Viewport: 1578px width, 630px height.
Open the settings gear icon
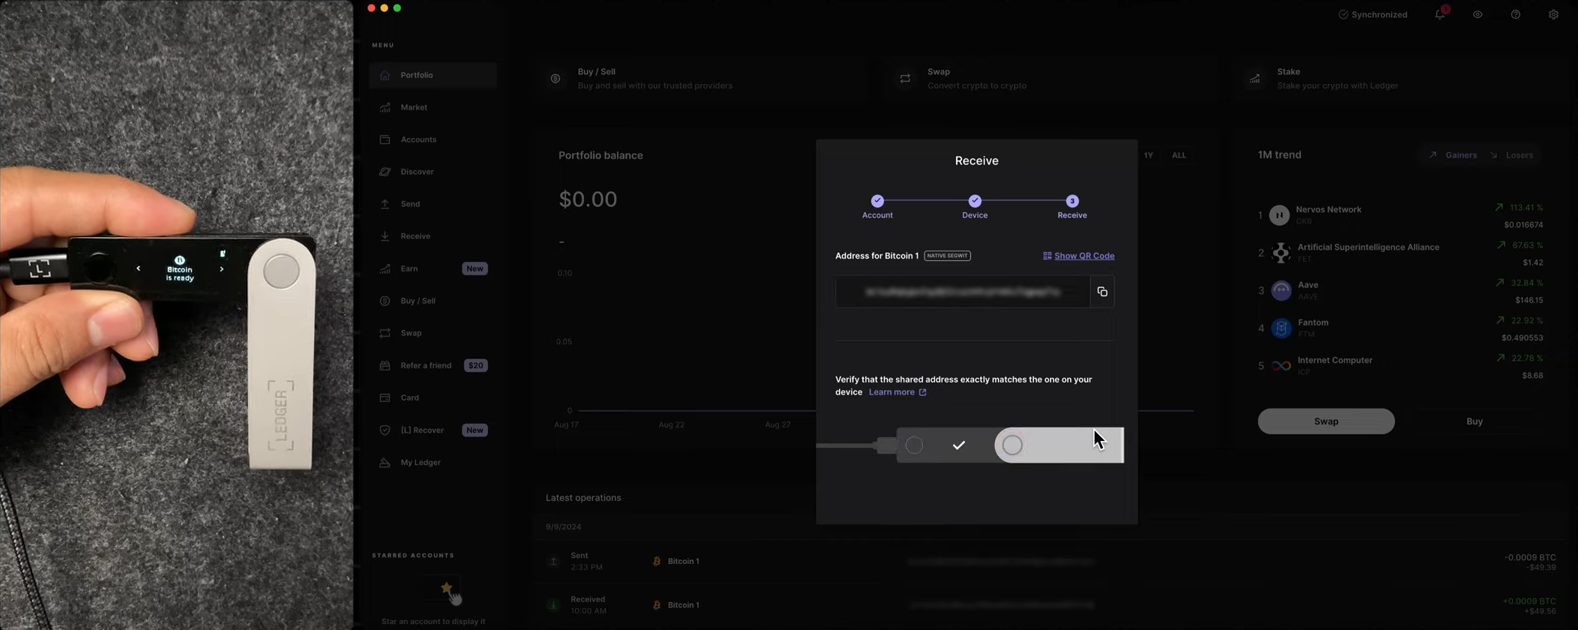1553,15
